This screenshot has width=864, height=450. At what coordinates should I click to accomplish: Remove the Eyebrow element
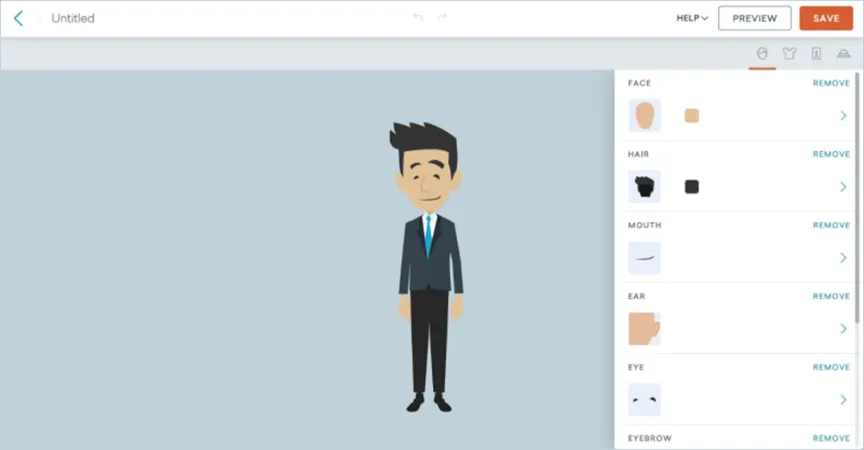[831, 438]
